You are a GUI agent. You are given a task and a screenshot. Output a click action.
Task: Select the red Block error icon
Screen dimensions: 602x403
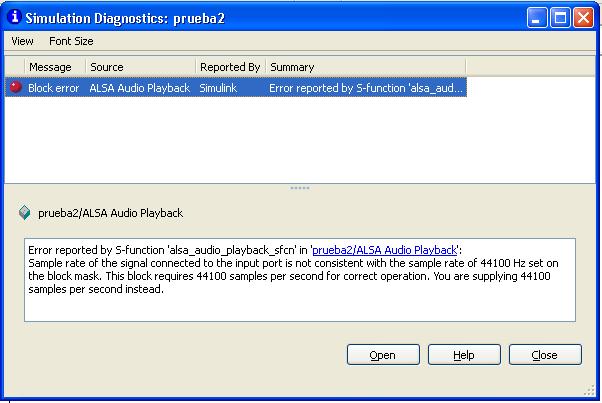tap(16, 87)
